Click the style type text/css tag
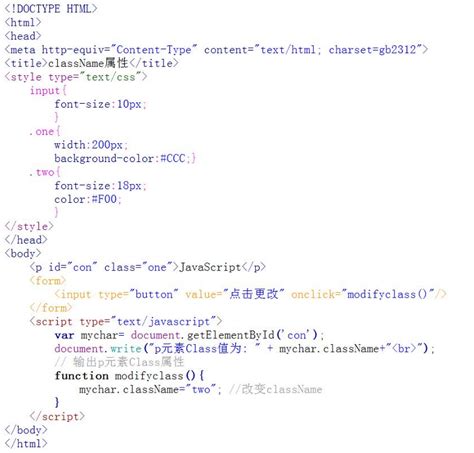The height and width of the screenshot is (453, 474). click(x=76, y=77)
